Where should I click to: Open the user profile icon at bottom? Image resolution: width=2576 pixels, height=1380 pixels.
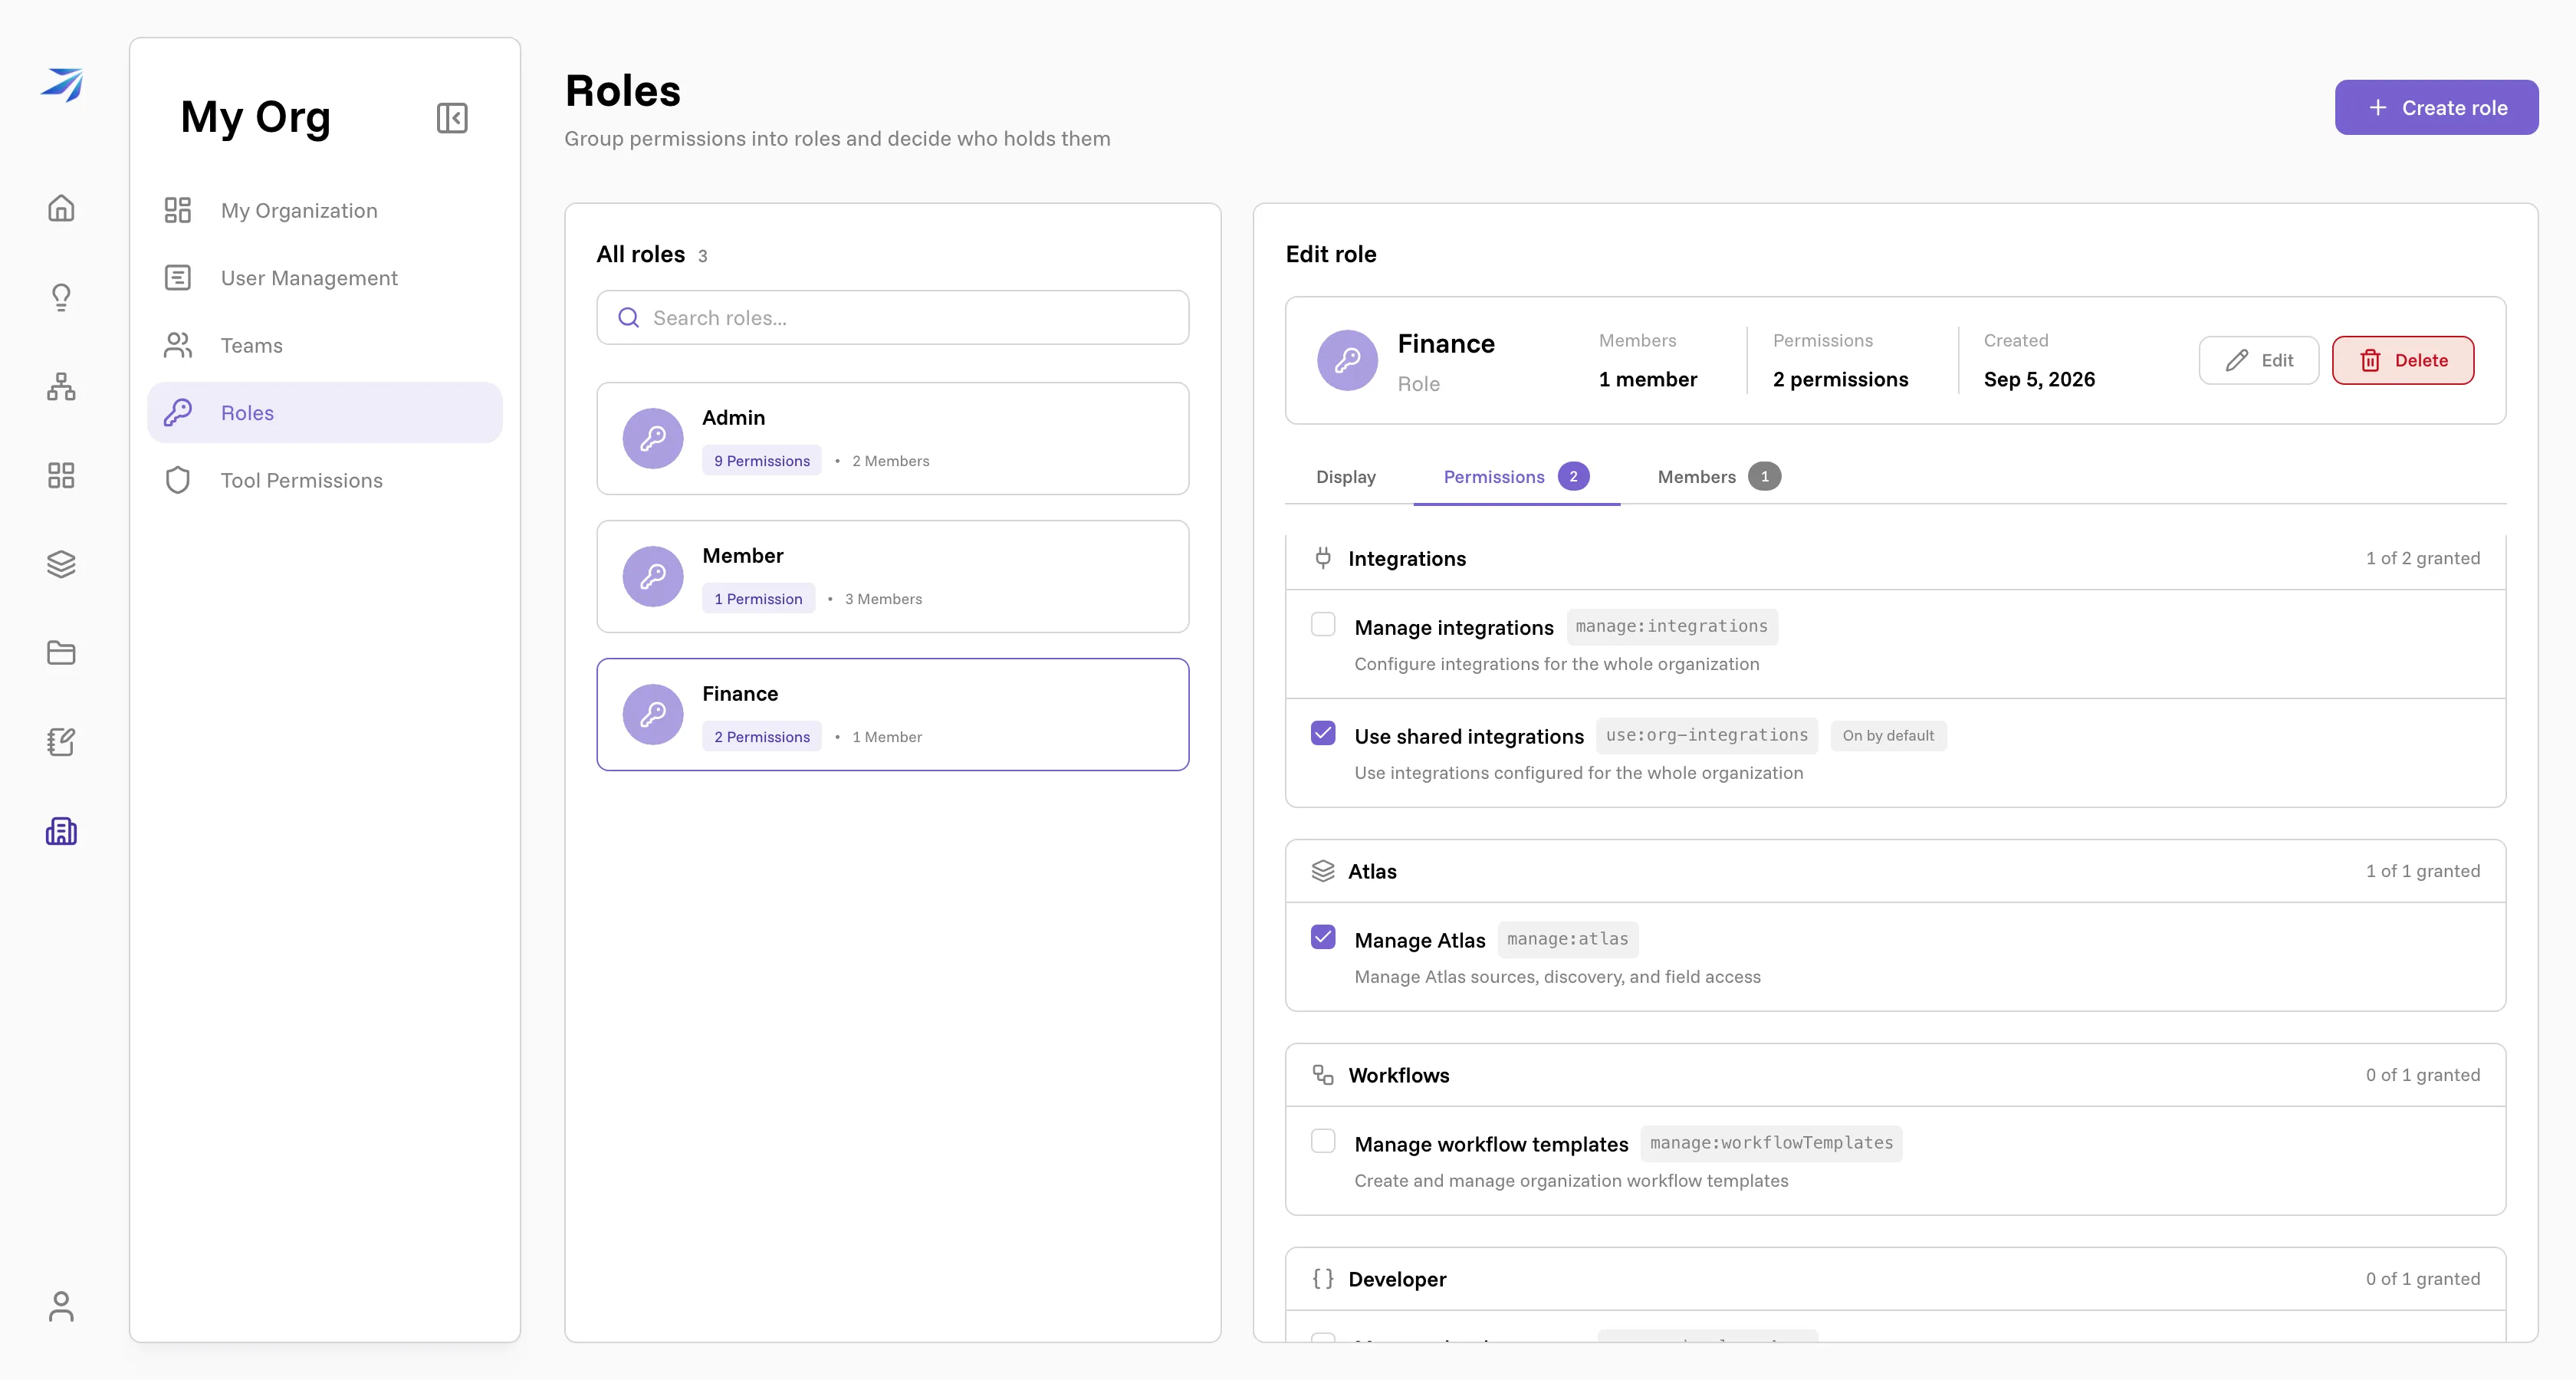(x=61, y=1306)
